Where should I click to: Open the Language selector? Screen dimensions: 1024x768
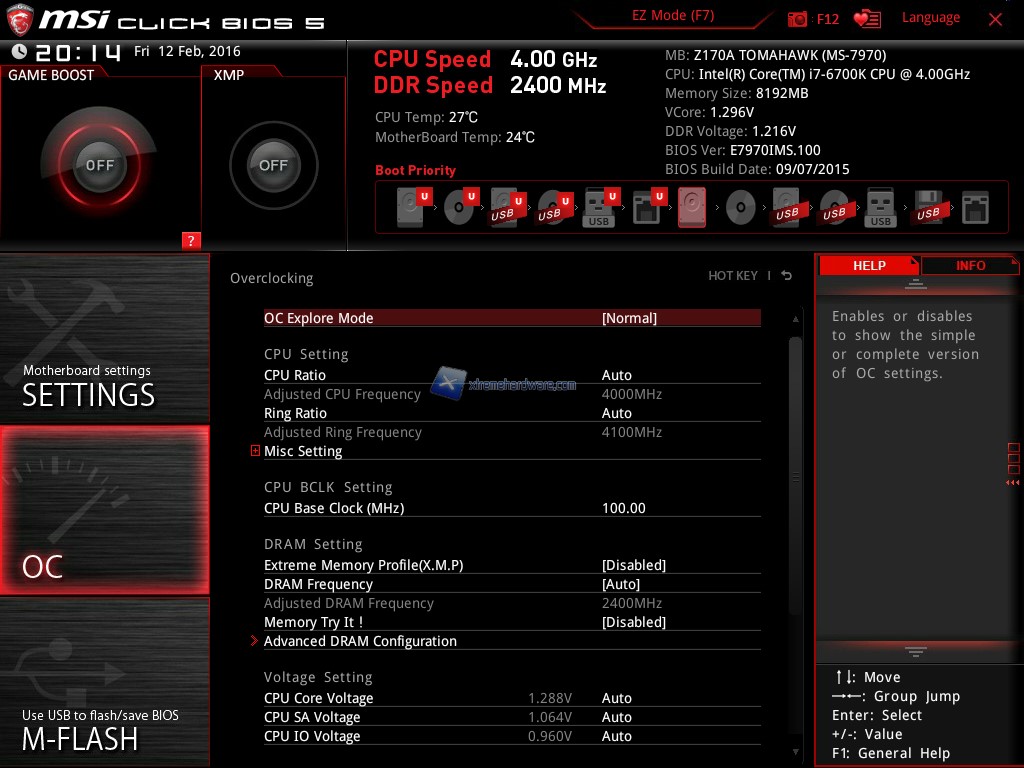click(930, 18)
